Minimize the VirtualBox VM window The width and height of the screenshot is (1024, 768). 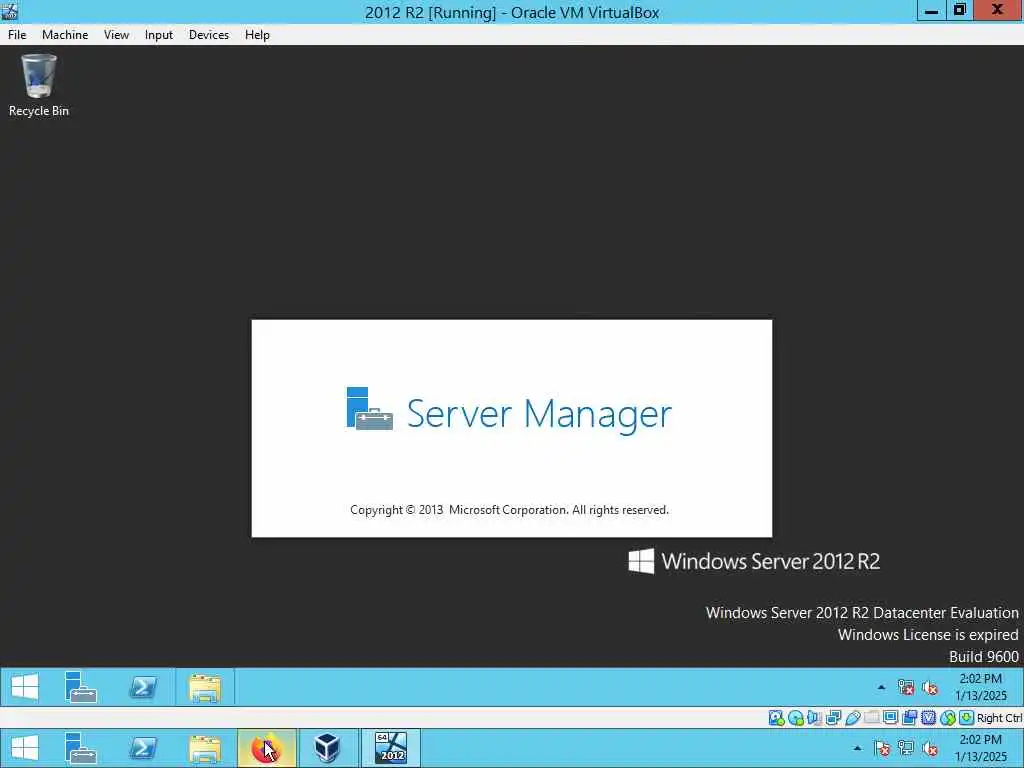point(932,10)
